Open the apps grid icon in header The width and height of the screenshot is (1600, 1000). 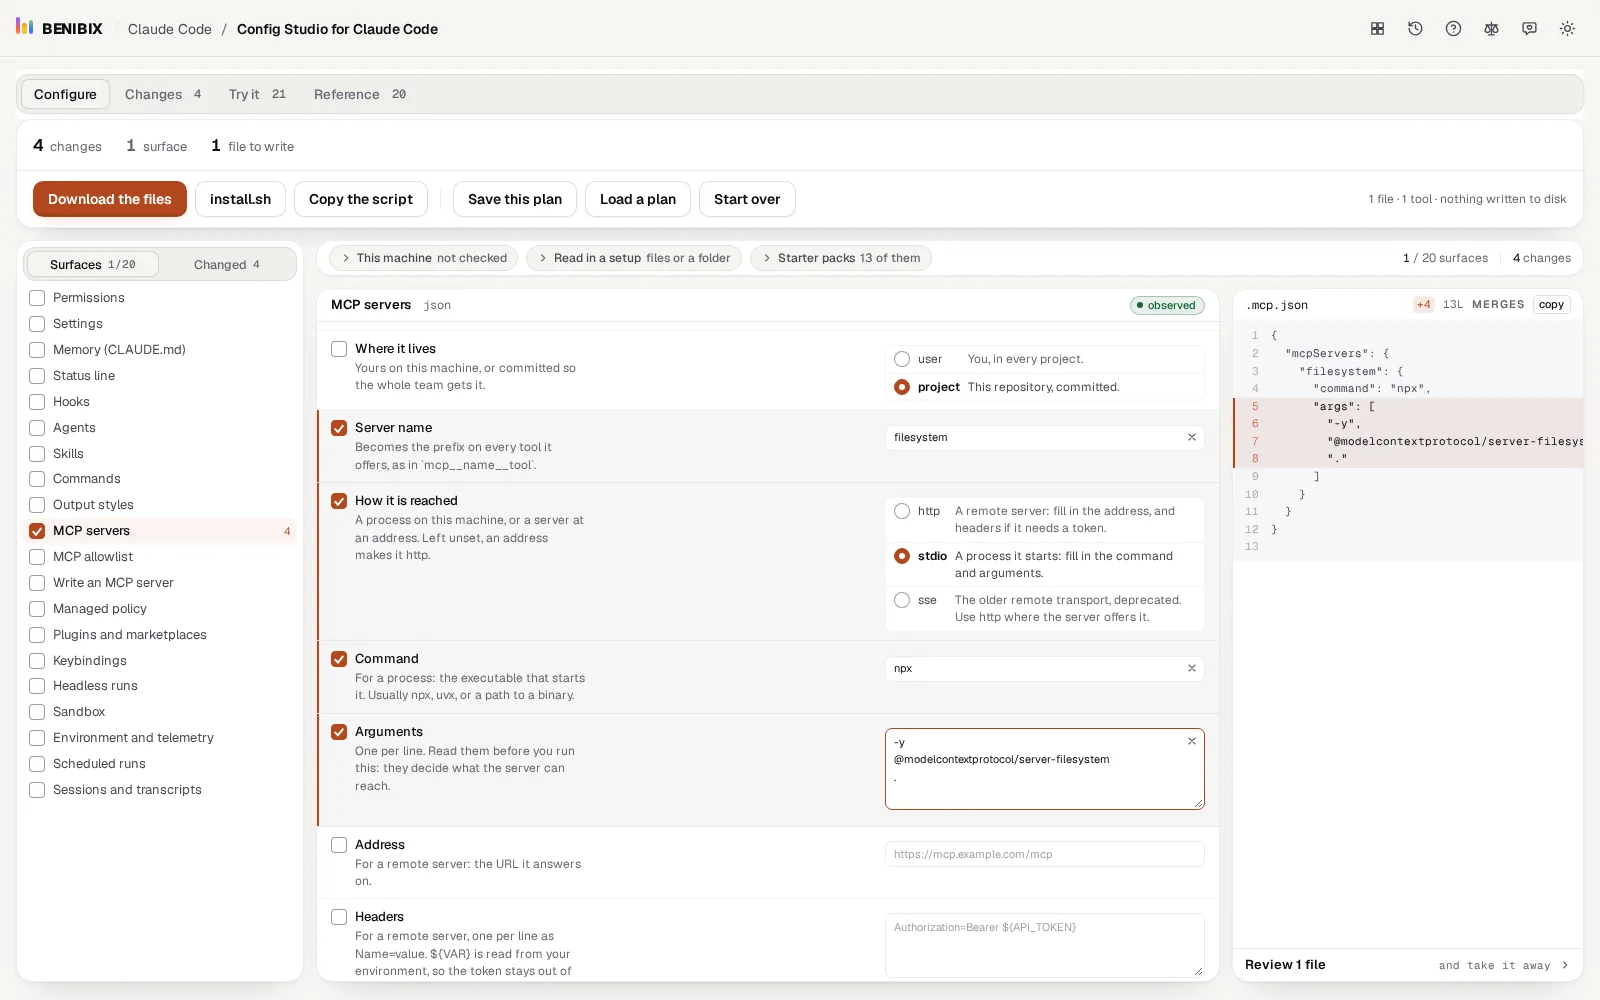[1377, 29]
